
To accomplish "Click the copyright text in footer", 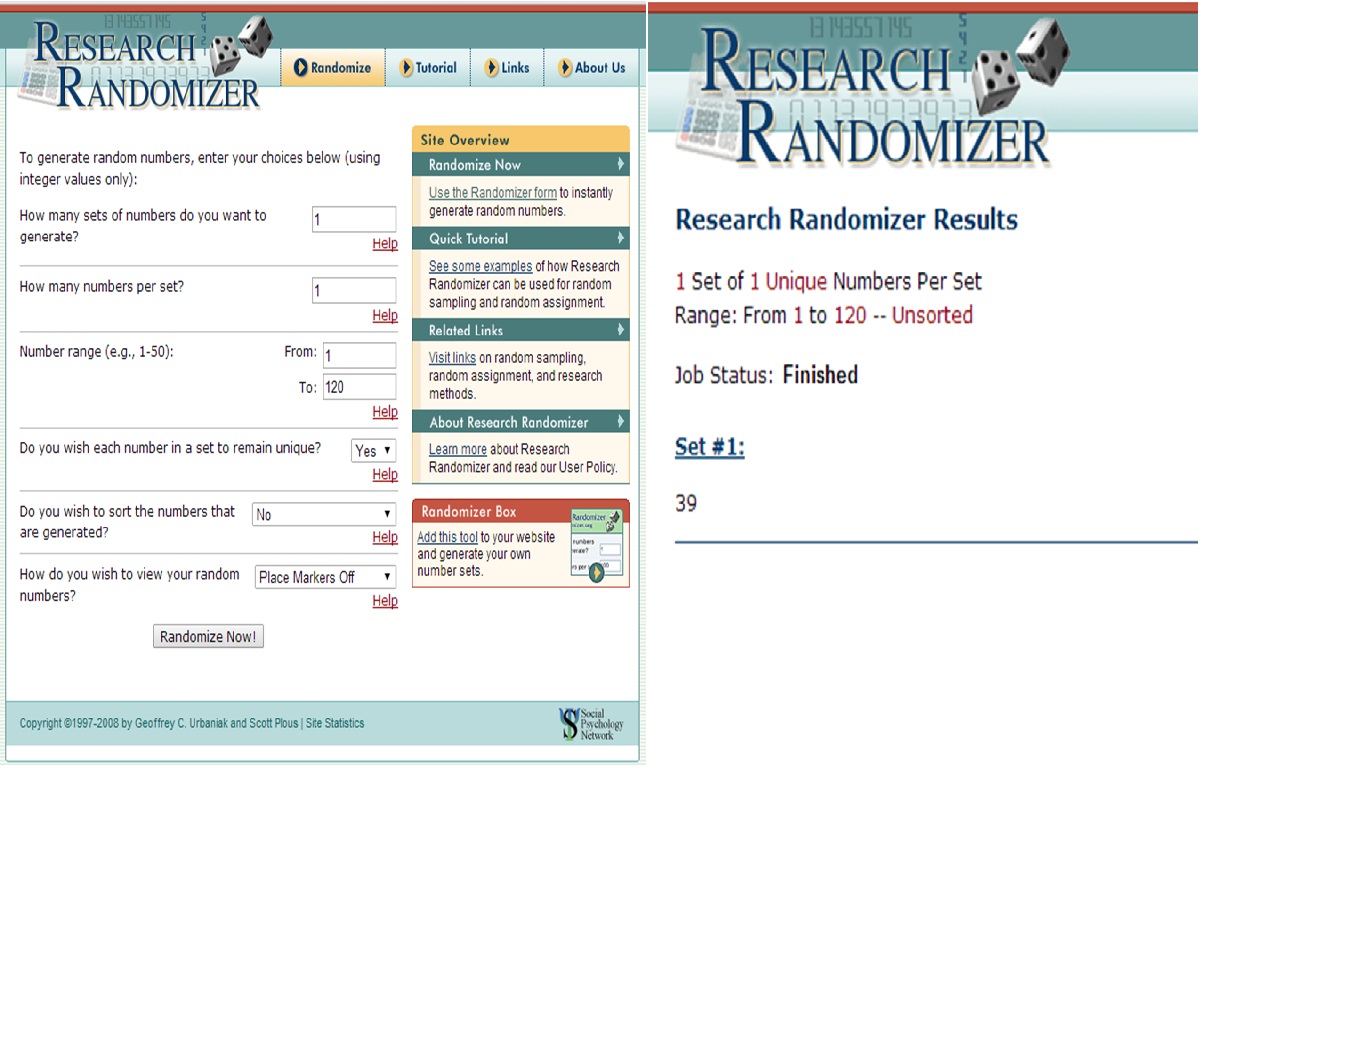I will [159, 724].
